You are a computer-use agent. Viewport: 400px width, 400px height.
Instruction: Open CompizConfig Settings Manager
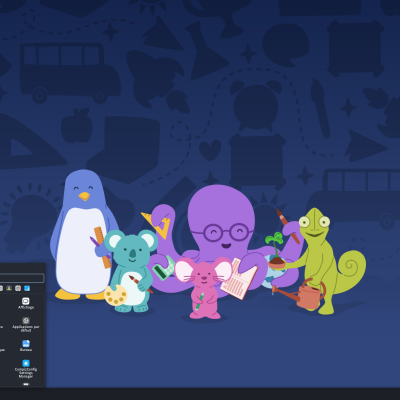point(26,363)
